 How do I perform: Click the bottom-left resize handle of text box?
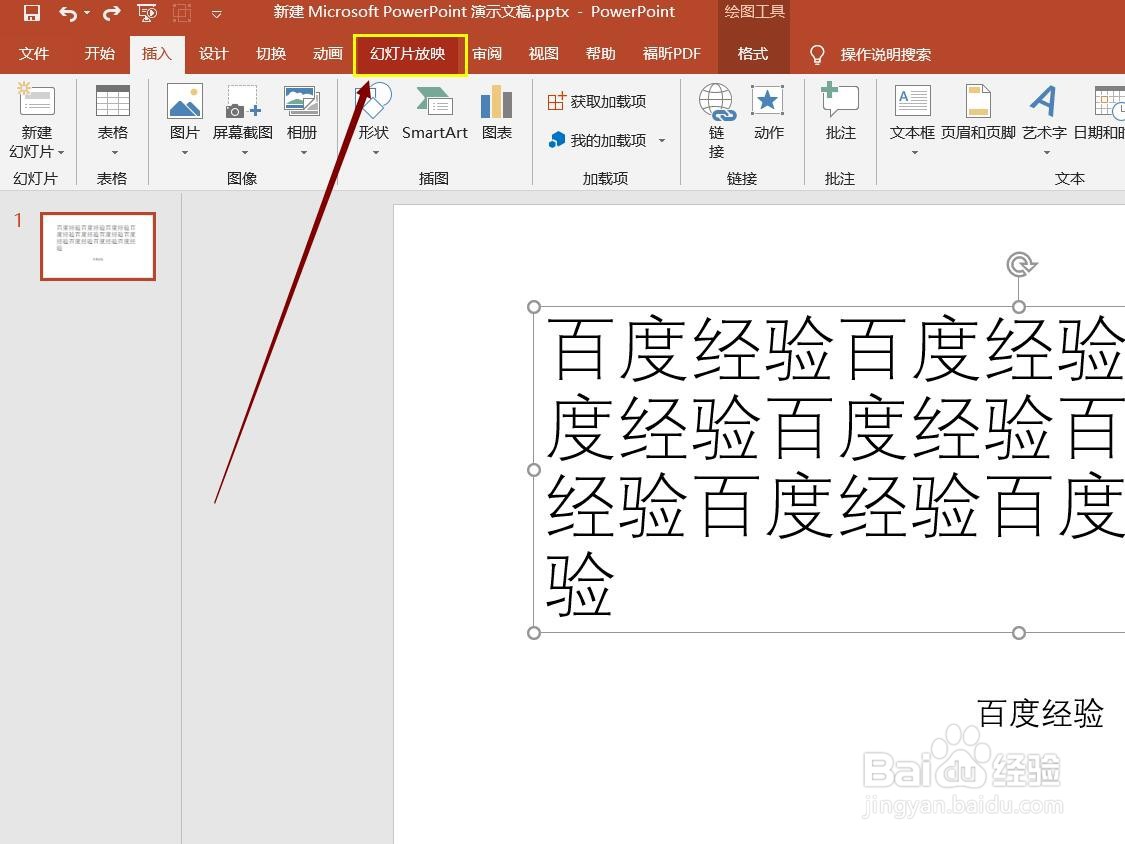coord(534,633)
